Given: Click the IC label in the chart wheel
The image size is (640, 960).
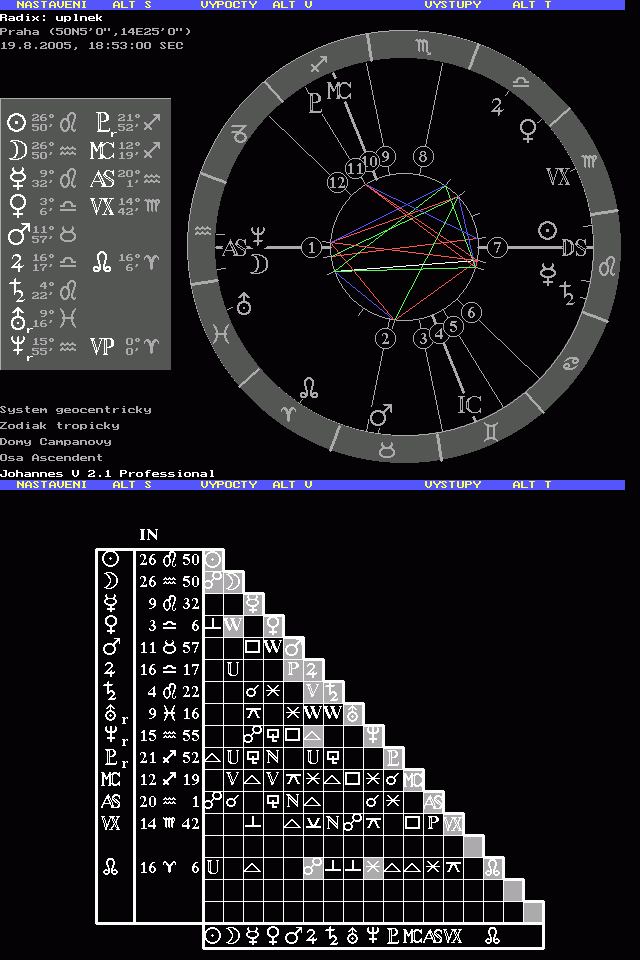Looking at the screenshot, I should click(x=470, y=405).
